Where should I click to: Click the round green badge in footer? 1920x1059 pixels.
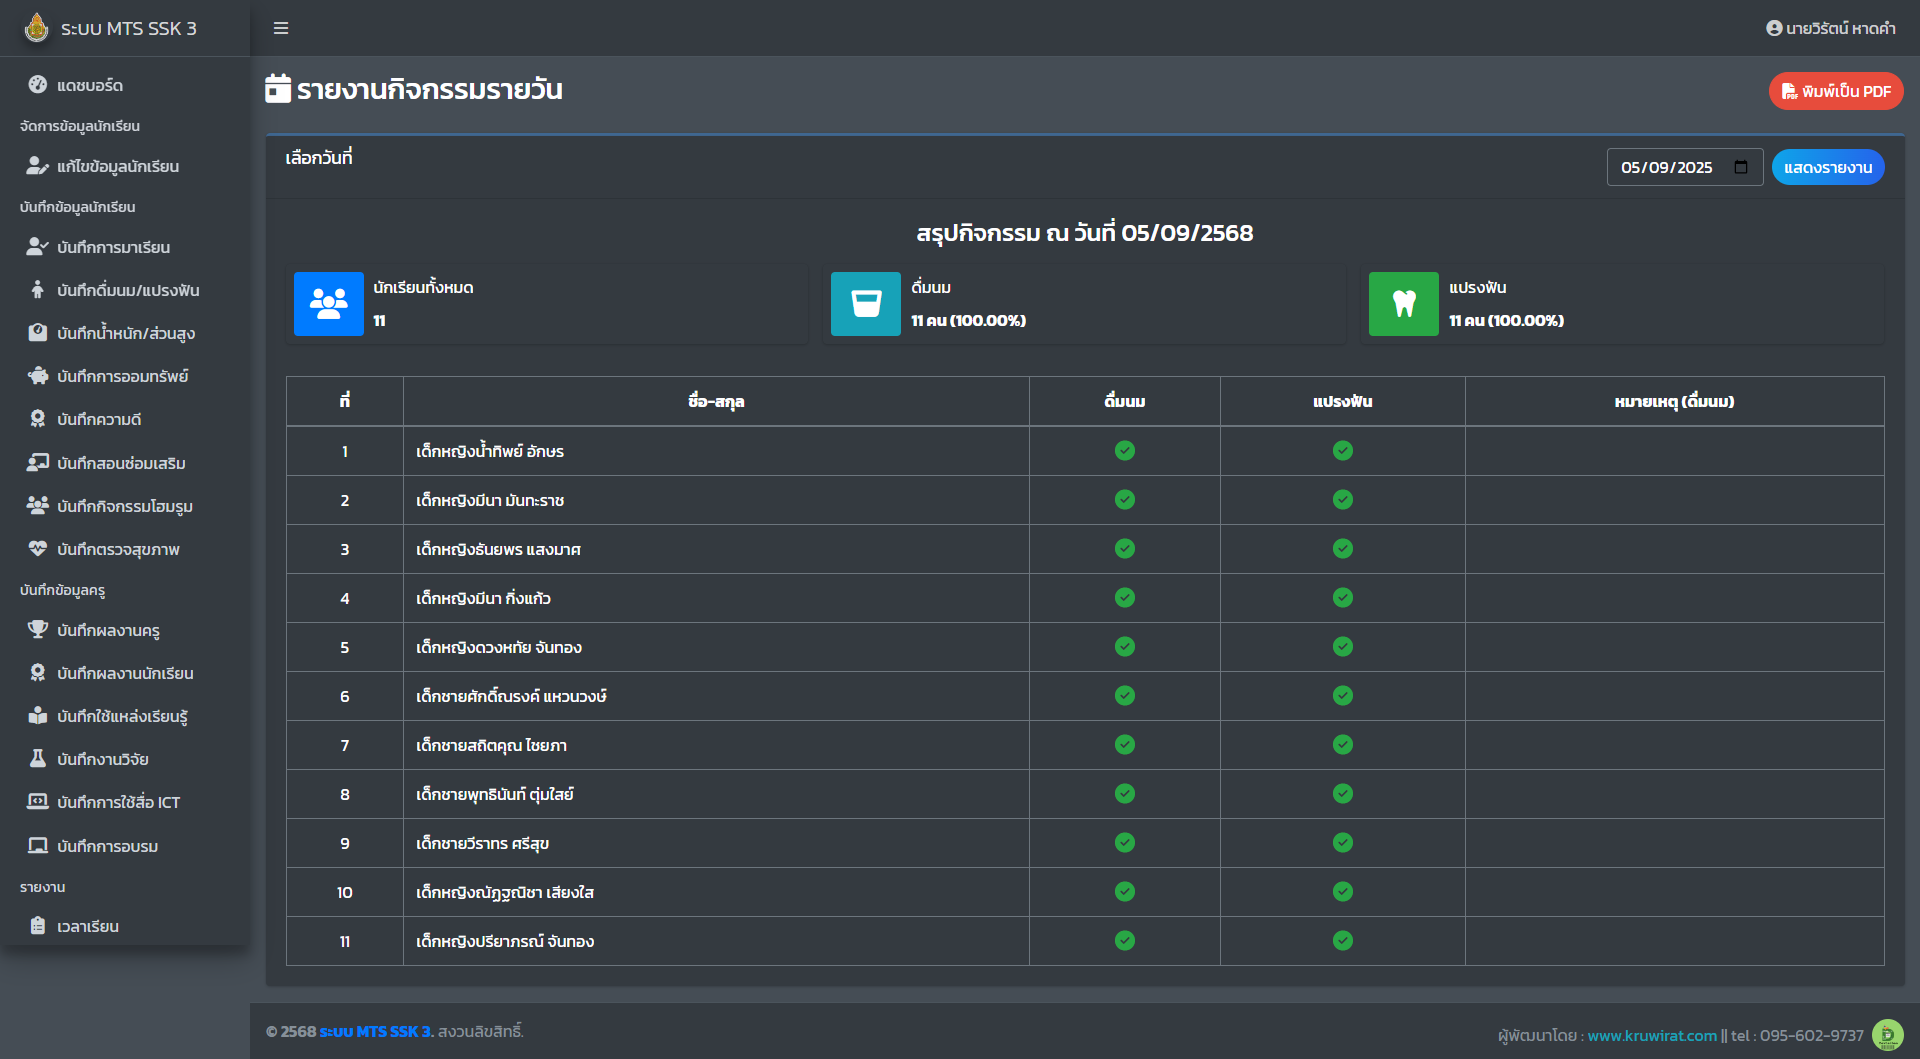coord(1887,1035)
